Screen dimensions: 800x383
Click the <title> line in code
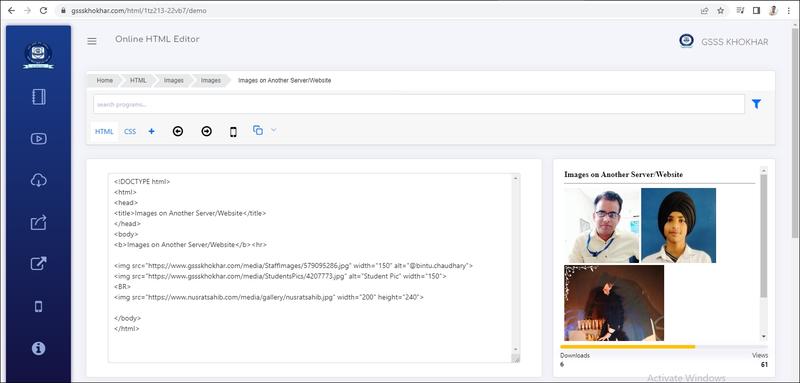pyautogui.click(x=190, y=213)
